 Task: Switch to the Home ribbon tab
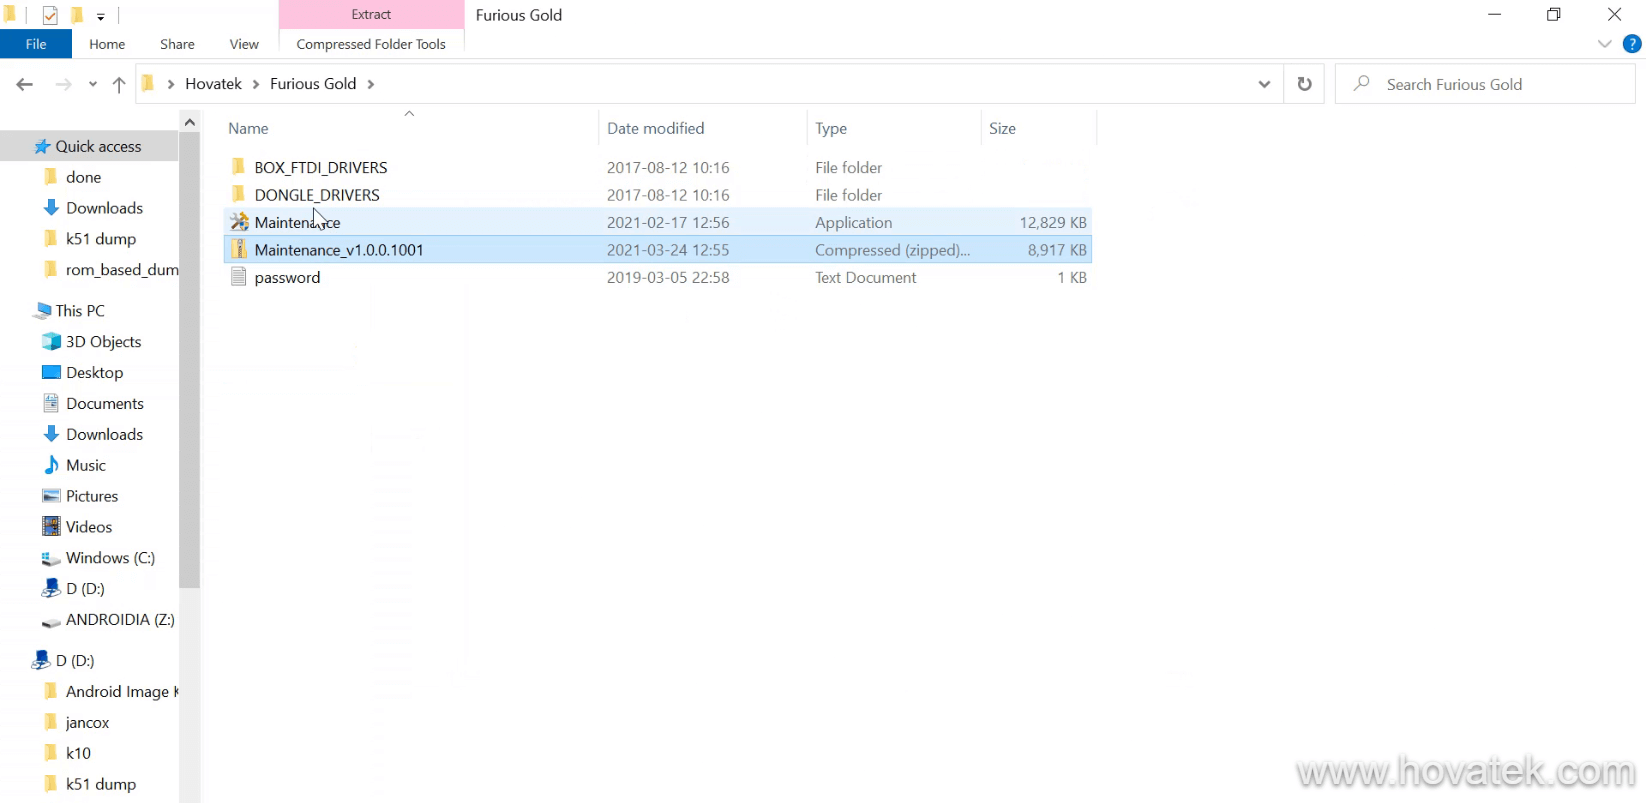(x=107, y=44)
